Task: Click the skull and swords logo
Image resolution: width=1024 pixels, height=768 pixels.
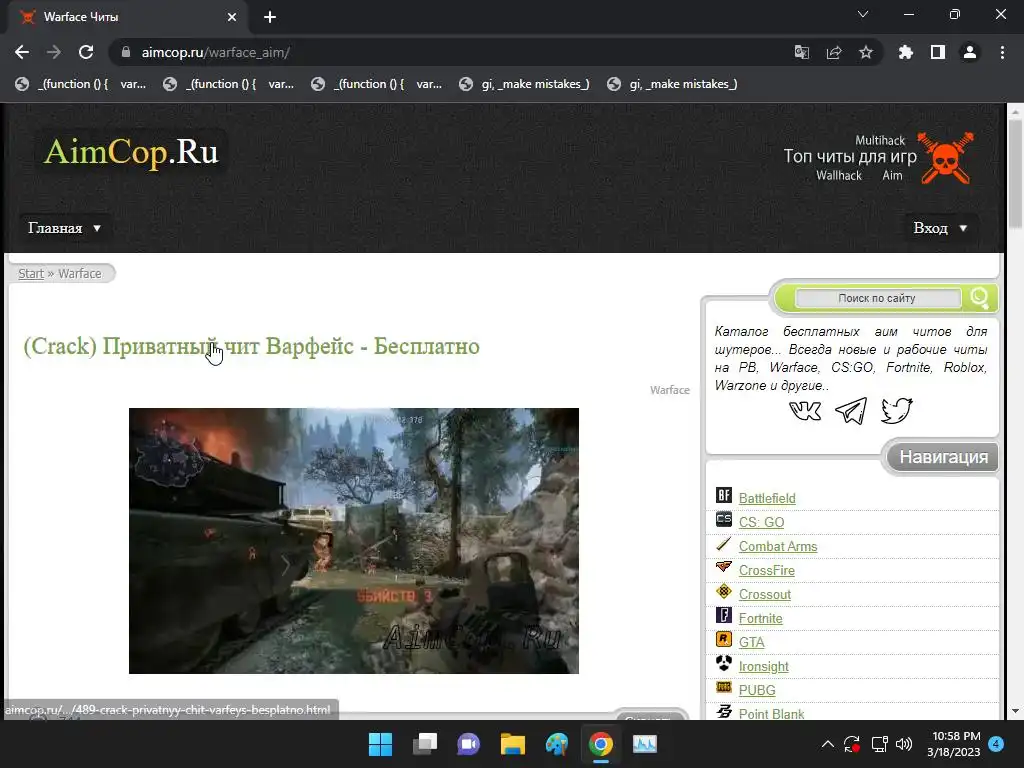Action: 945,158
